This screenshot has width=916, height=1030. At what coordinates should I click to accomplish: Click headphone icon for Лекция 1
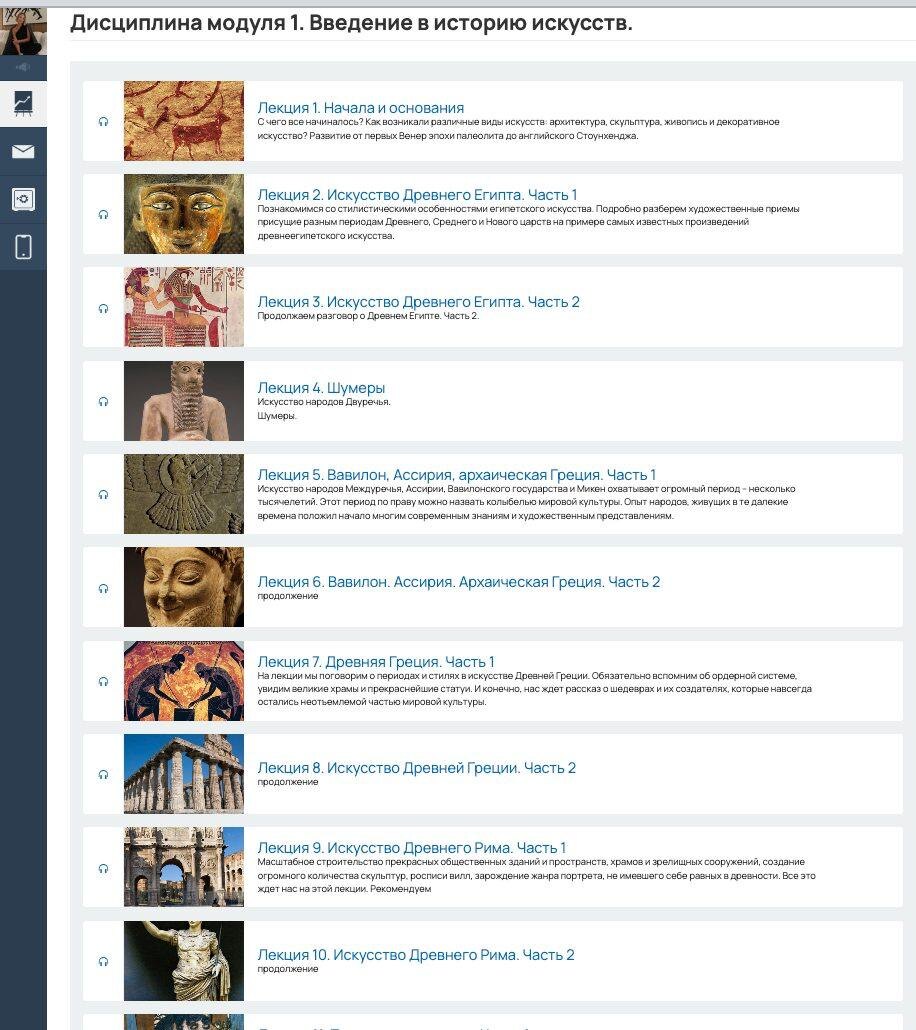coord(103,122)
